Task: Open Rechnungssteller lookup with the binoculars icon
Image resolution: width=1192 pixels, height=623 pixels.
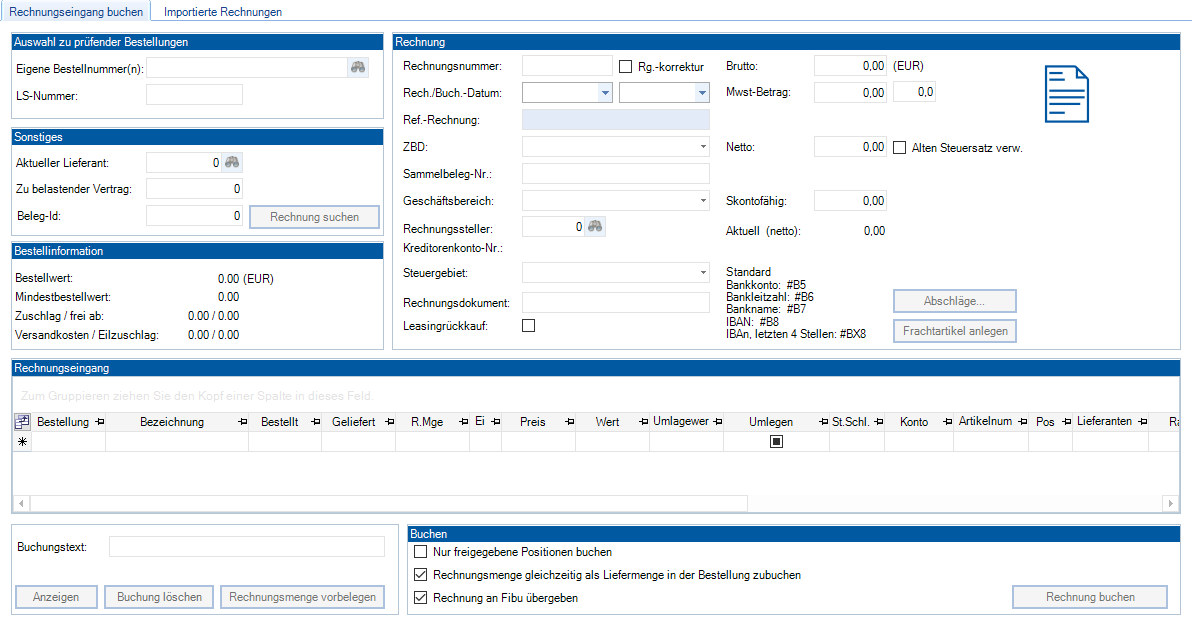Action: click(x=595, y=227)
